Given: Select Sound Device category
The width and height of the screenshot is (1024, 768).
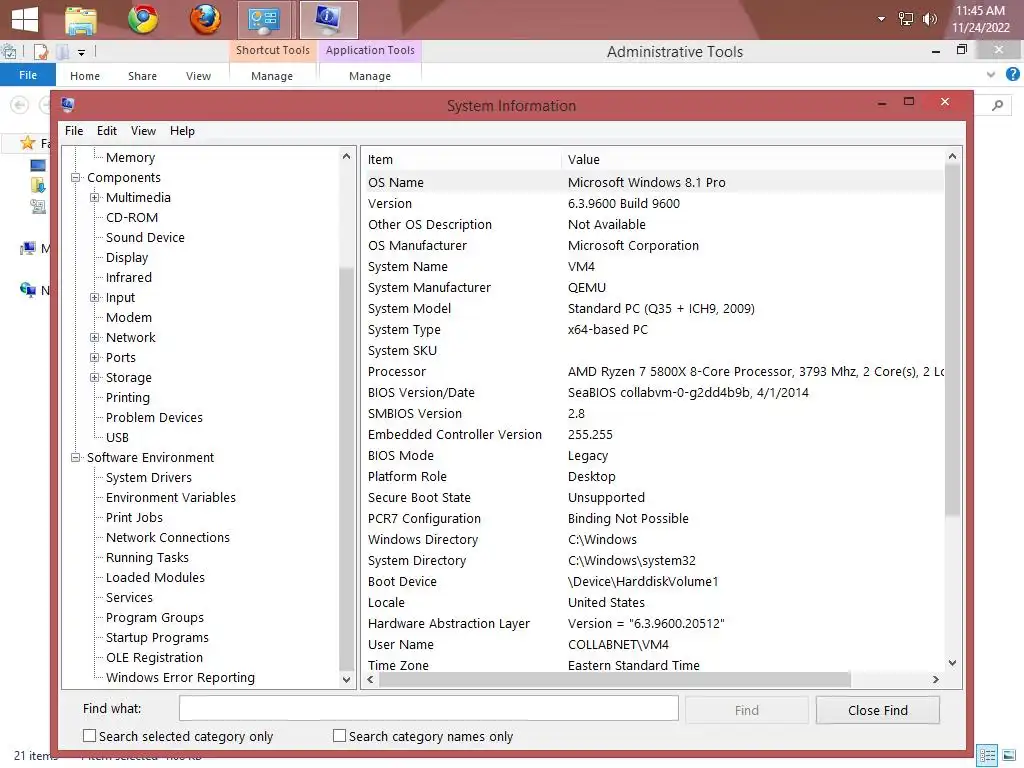Looking at the screenshot, I should (145, 238).
